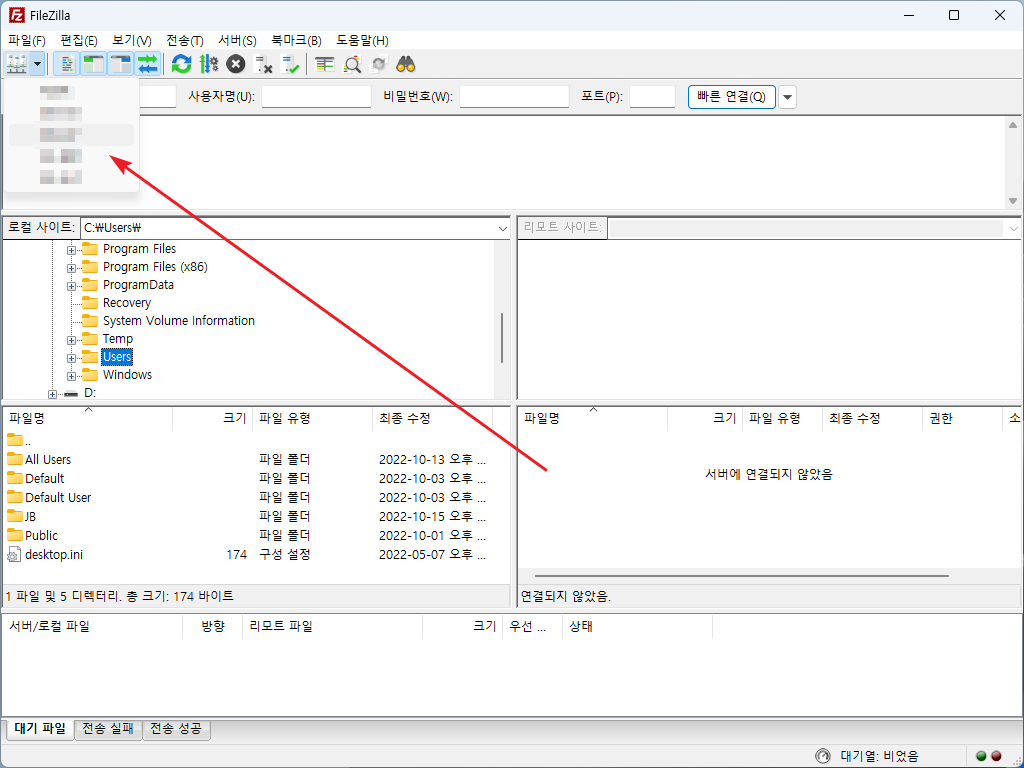
Task: Toggle processing of the transfer queue
Action: tap(209, 64)
